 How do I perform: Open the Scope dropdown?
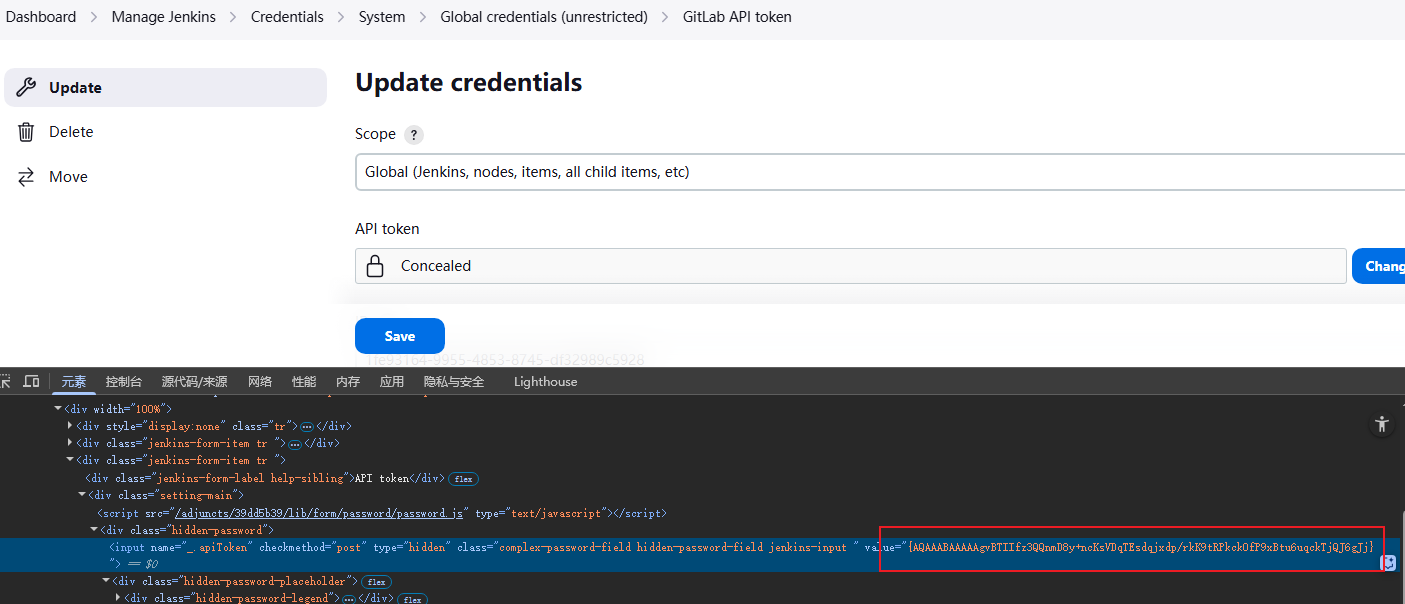(x=880, y=172)
